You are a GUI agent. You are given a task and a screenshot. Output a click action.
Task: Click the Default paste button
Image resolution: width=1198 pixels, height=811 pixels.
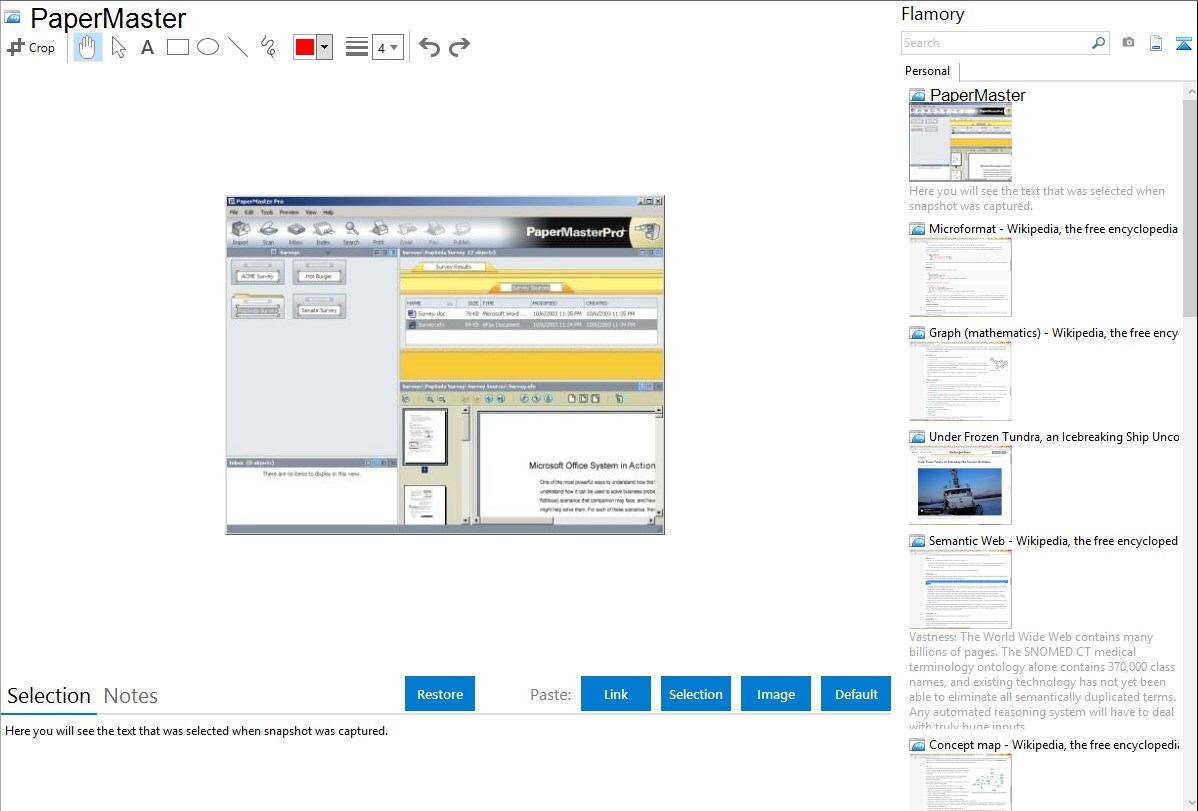pos(856,694)
